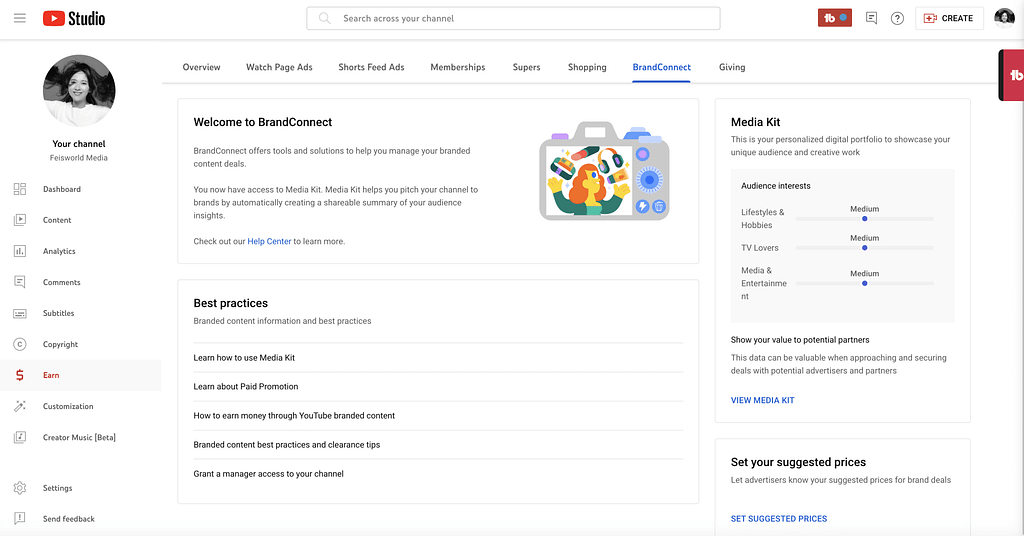Click the YouTube Studio logo
The image size is (1024, 536).
tap(74, 18)
